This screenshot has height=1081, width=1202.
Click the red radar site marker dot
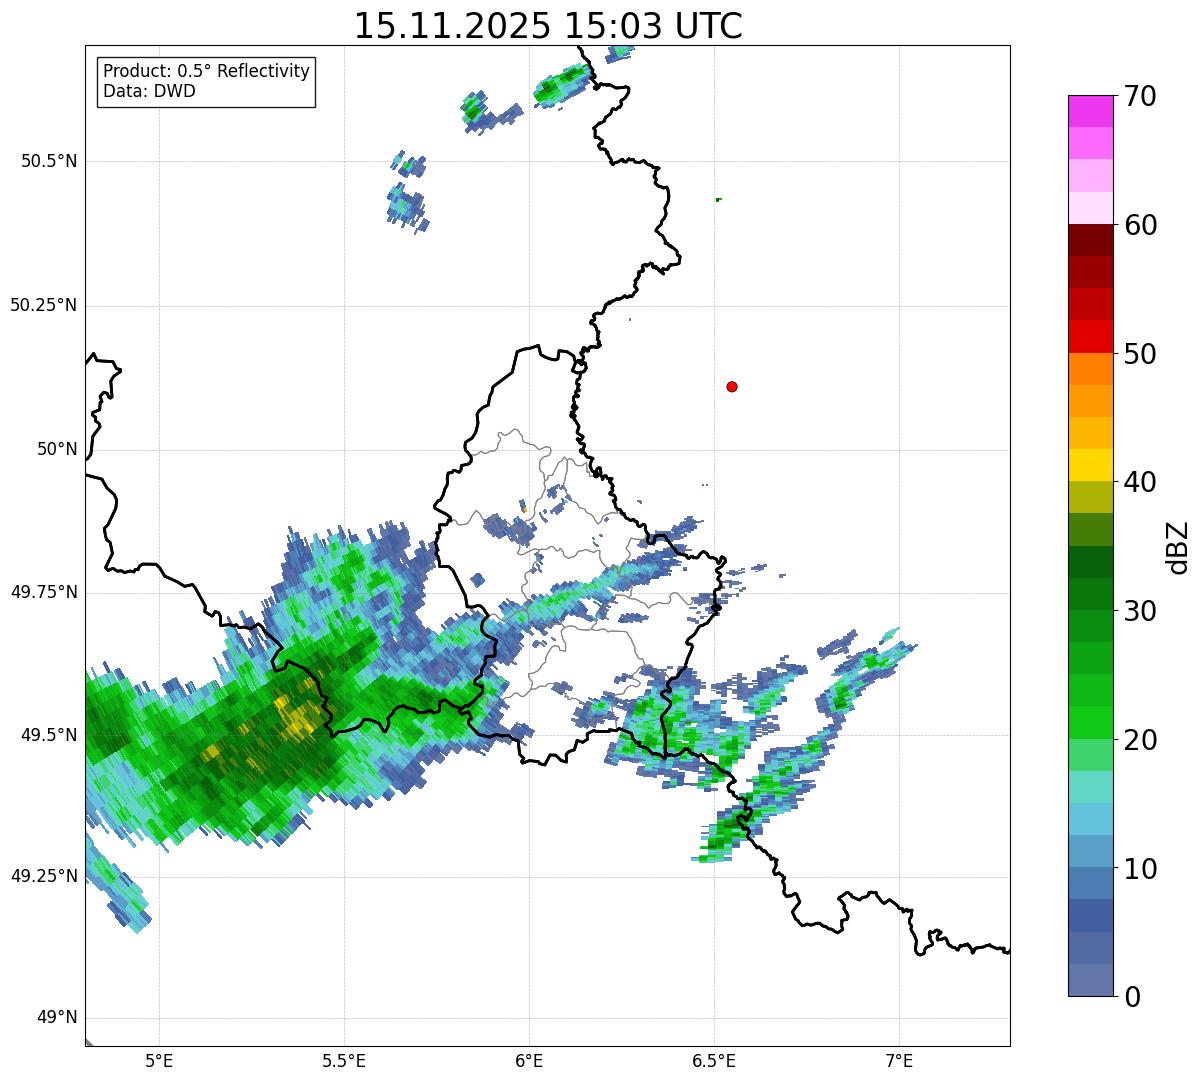coord(732,386)
